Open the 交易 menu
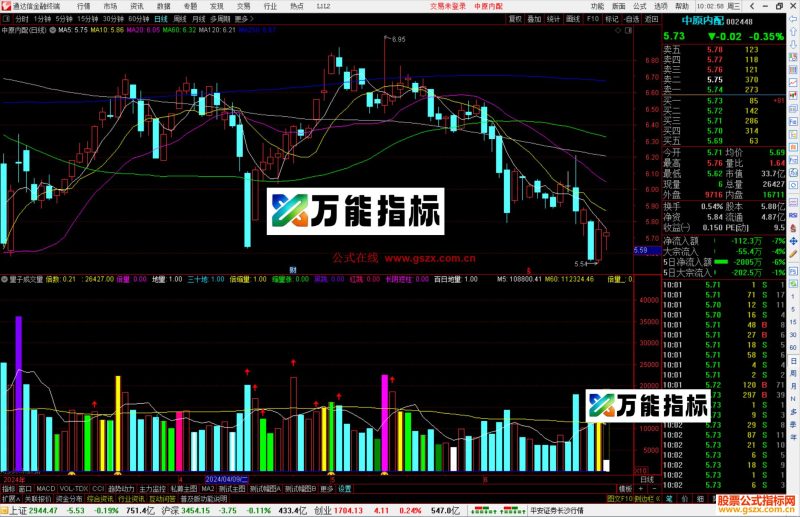Image resolution: width=800 pixels, height=517 pixels. click(x=243, y=6)
